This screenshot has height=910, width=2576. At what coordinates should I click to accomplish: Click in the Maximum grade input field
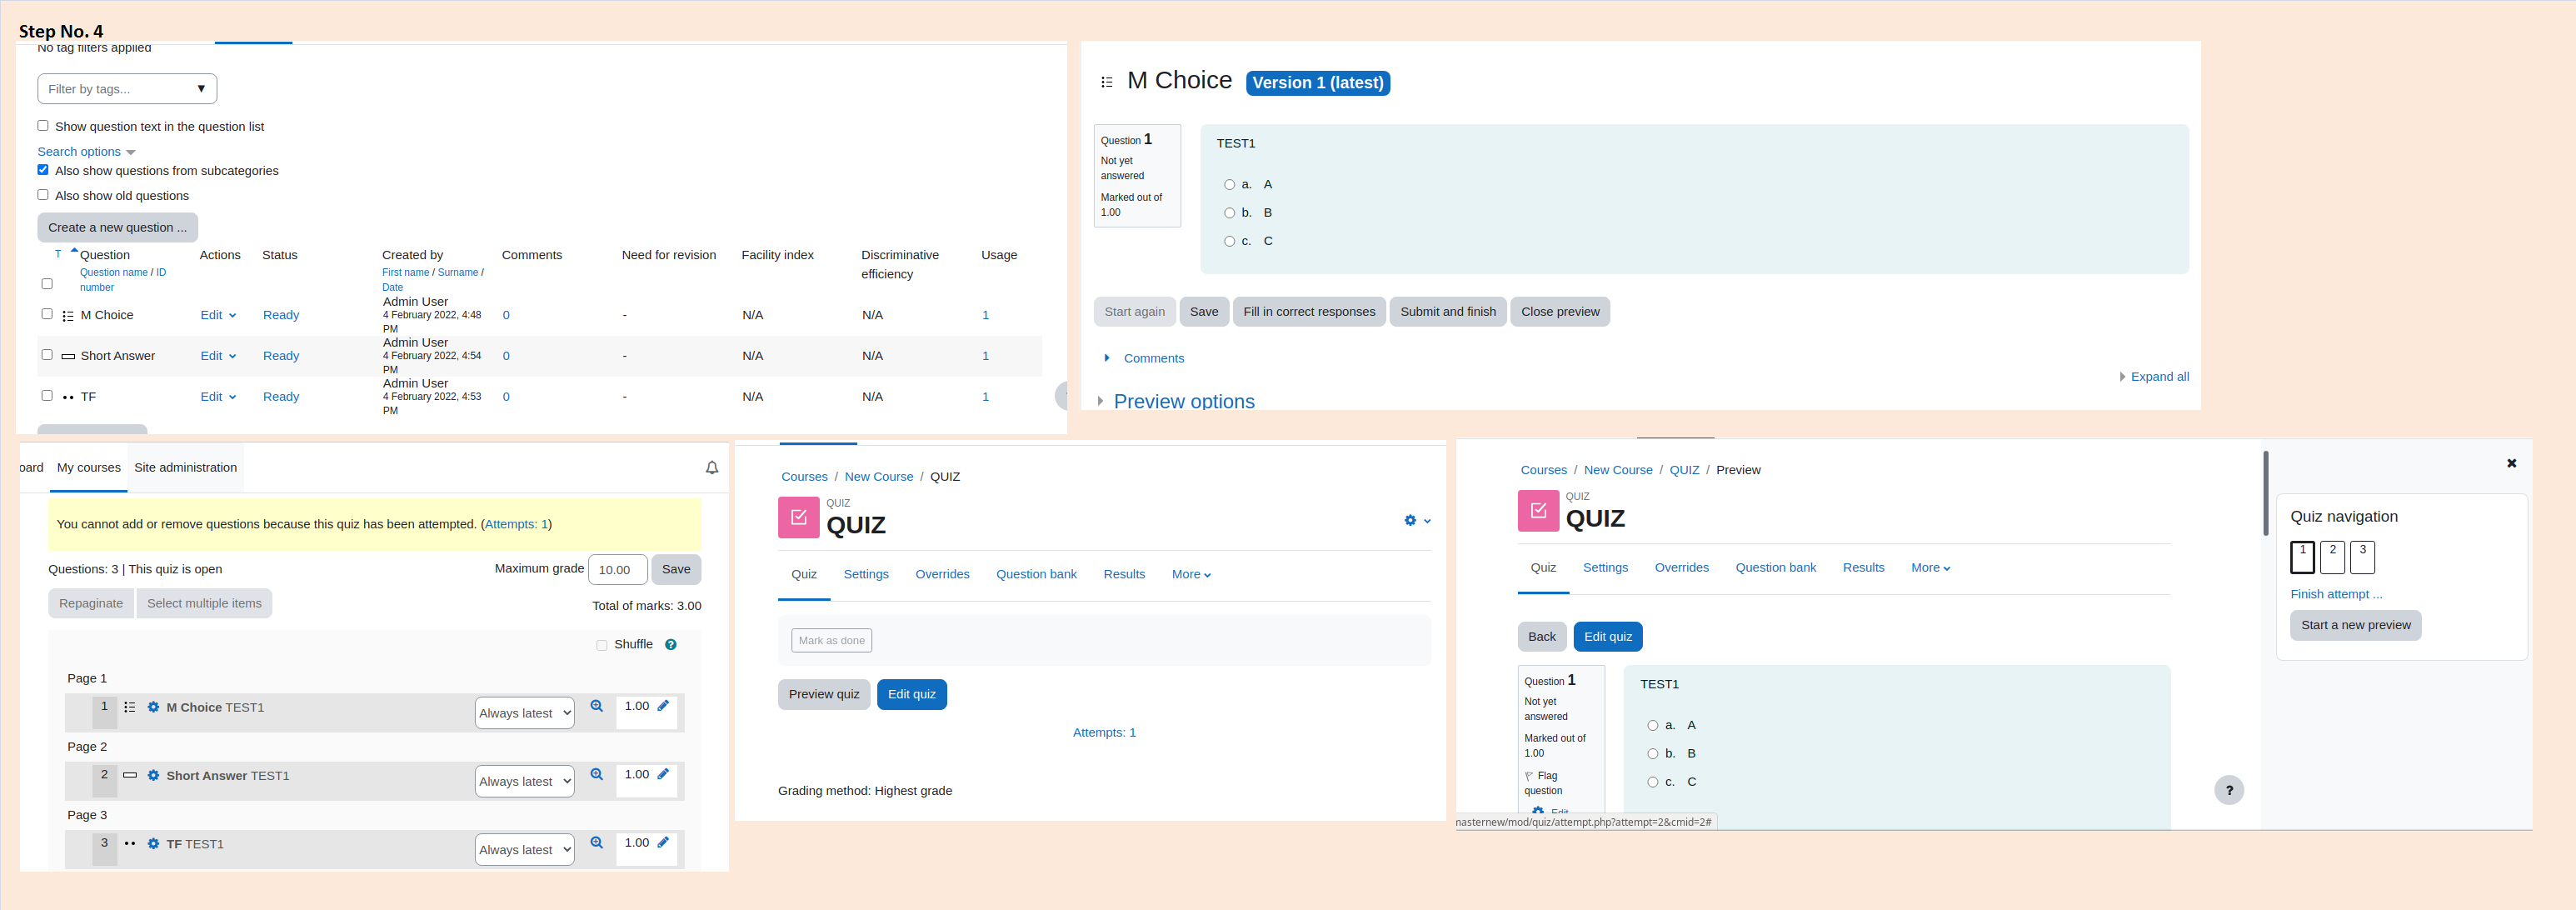[617, 570]
